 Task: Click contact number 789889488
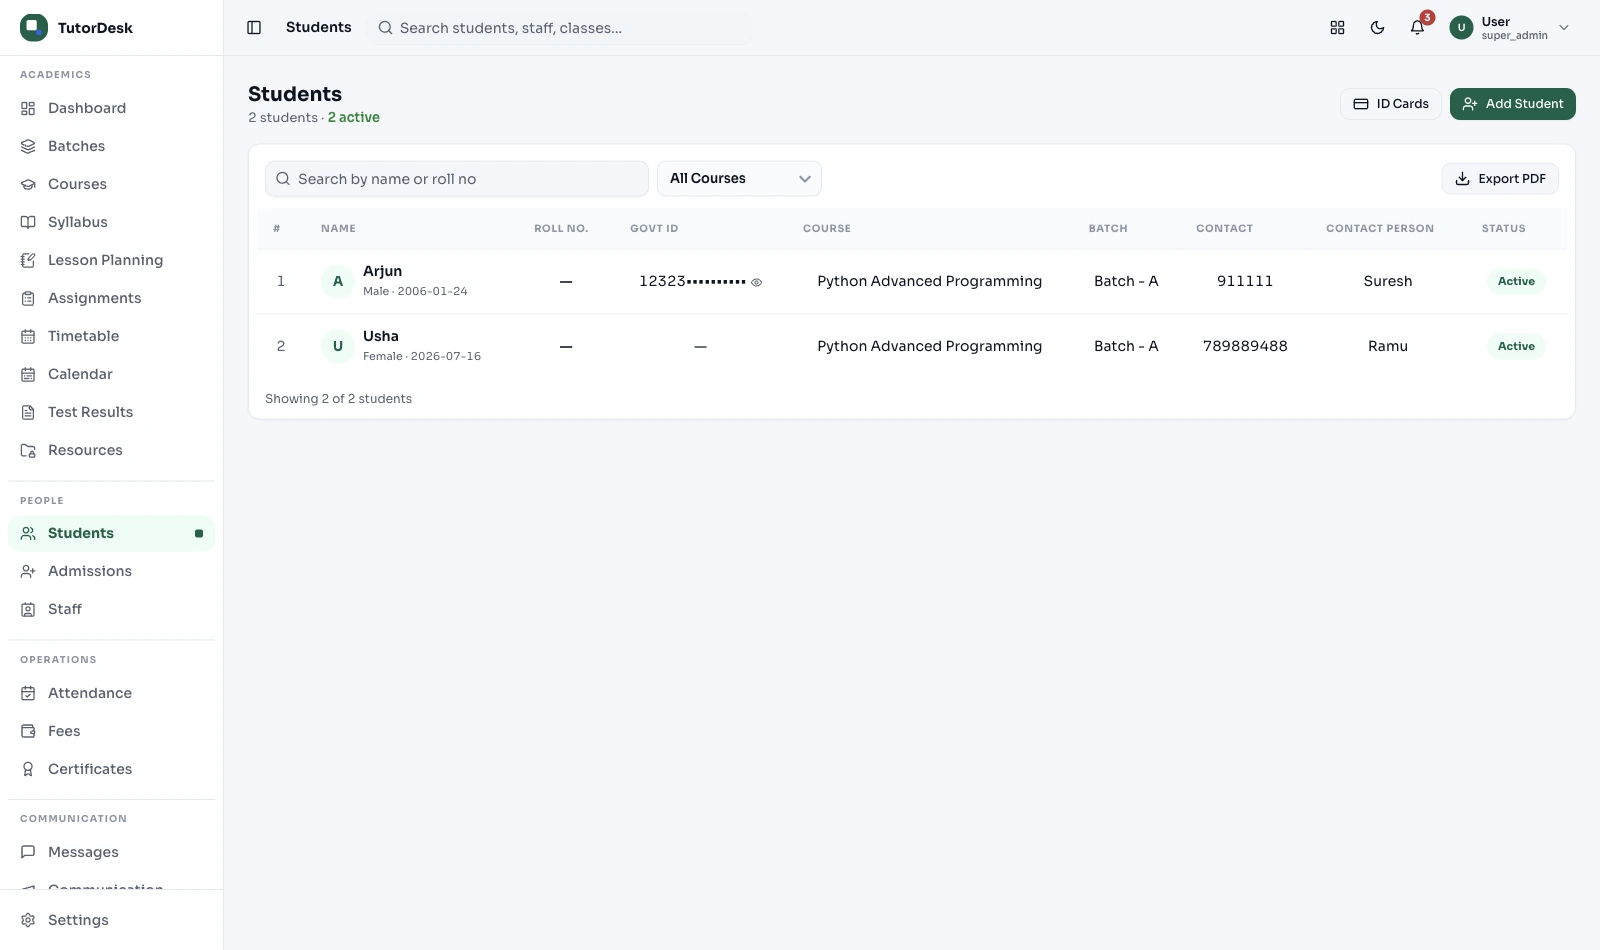point(1245,346)
